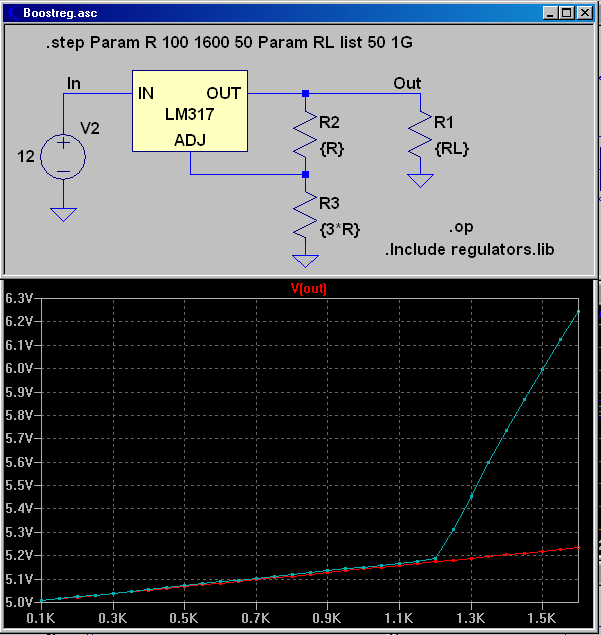Select the .Include regulators.lib directive
The image size is (601, 635).
[x=469, y=249]
